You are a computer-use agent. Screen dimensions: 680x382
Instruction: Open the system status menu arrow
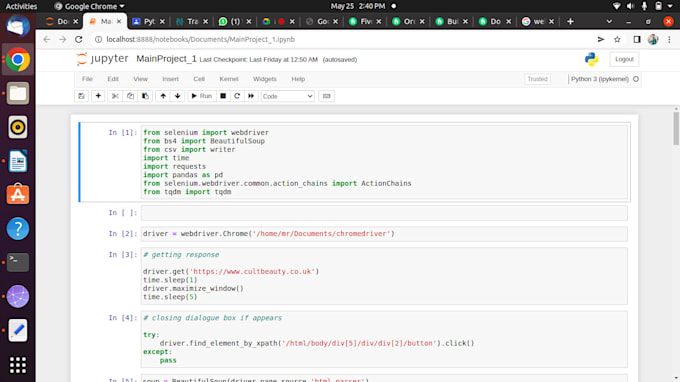(670, 6)
